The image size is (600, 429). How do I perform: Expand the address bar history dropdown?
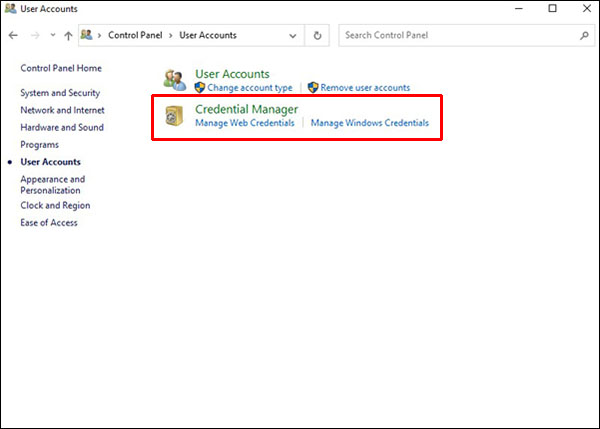coord(293,36)
